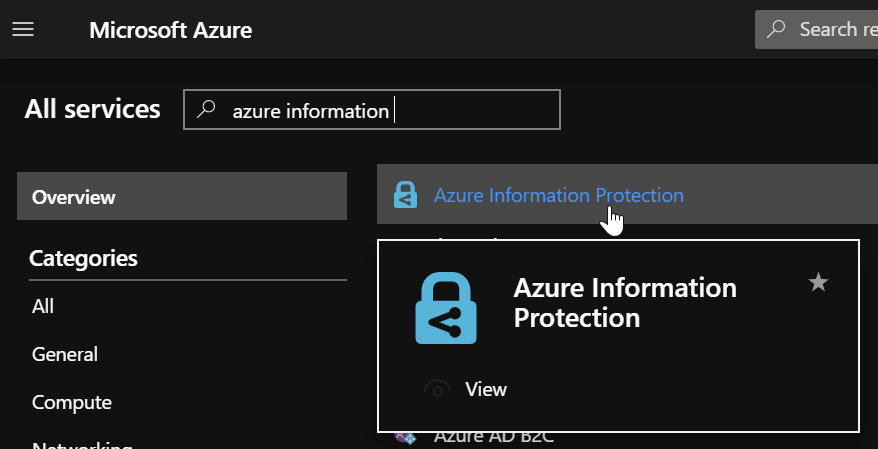
Task: Click the small lock icon in result row
Action: [405, 195]
